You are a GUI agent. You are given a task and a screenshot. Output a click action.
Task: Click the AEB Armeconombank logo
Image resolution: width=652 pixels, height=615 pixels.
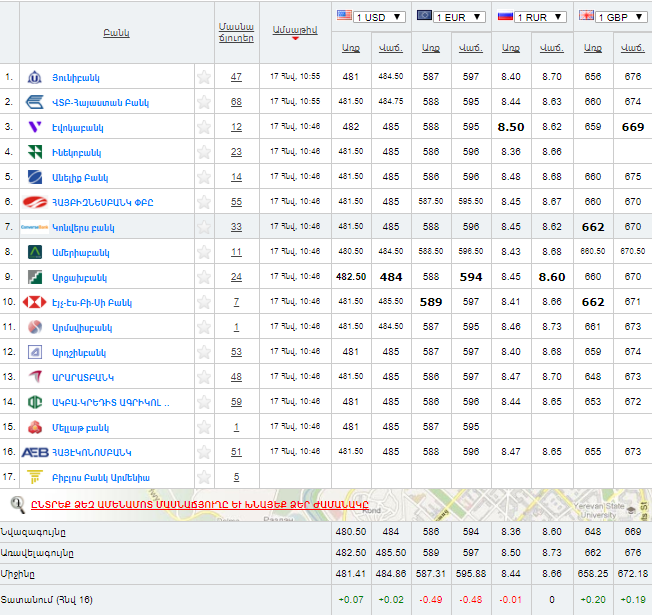coord(35,452)
